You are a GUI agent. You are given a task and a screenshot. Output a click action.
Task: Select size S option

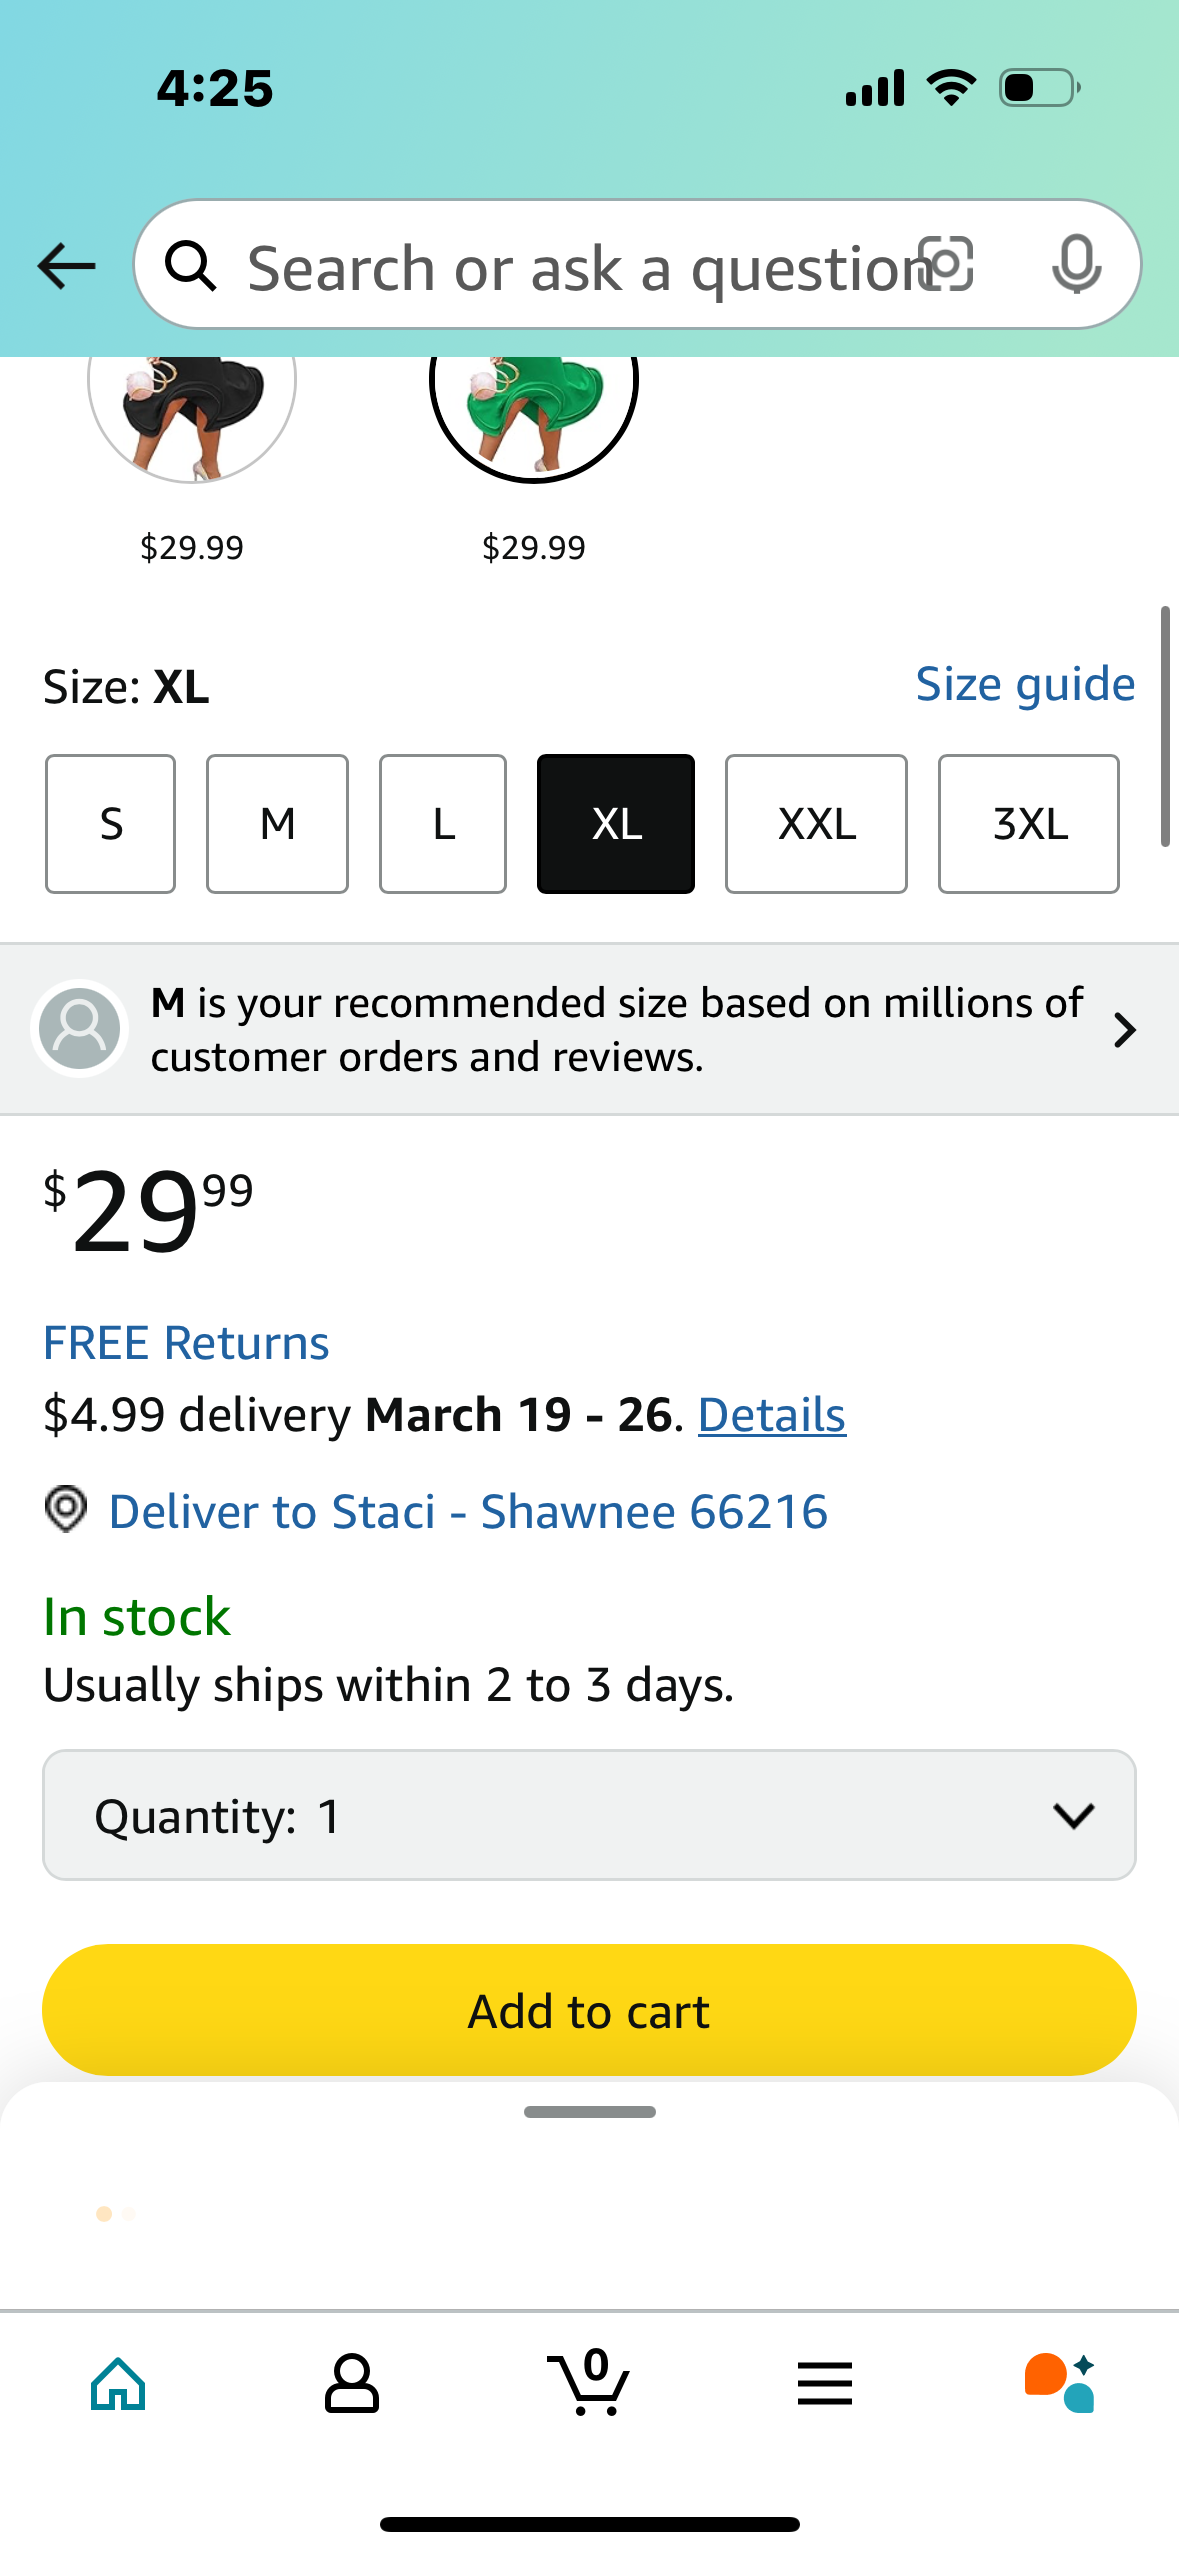point(110,824)
